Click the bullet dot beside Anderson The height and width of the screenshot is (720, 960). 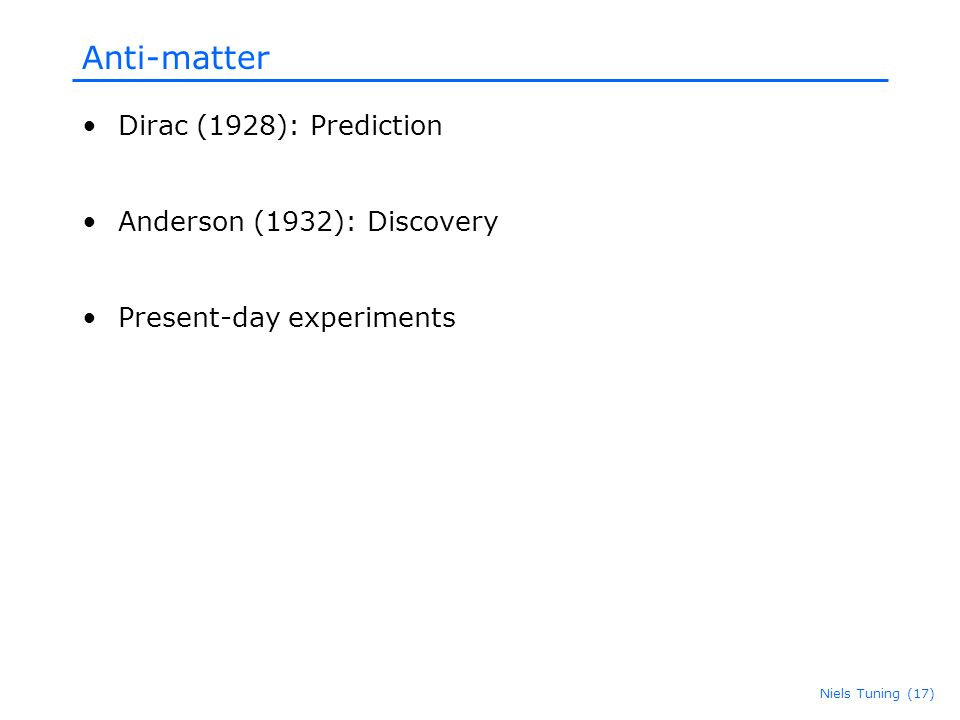pyautogui.click(x=90, y=222)
